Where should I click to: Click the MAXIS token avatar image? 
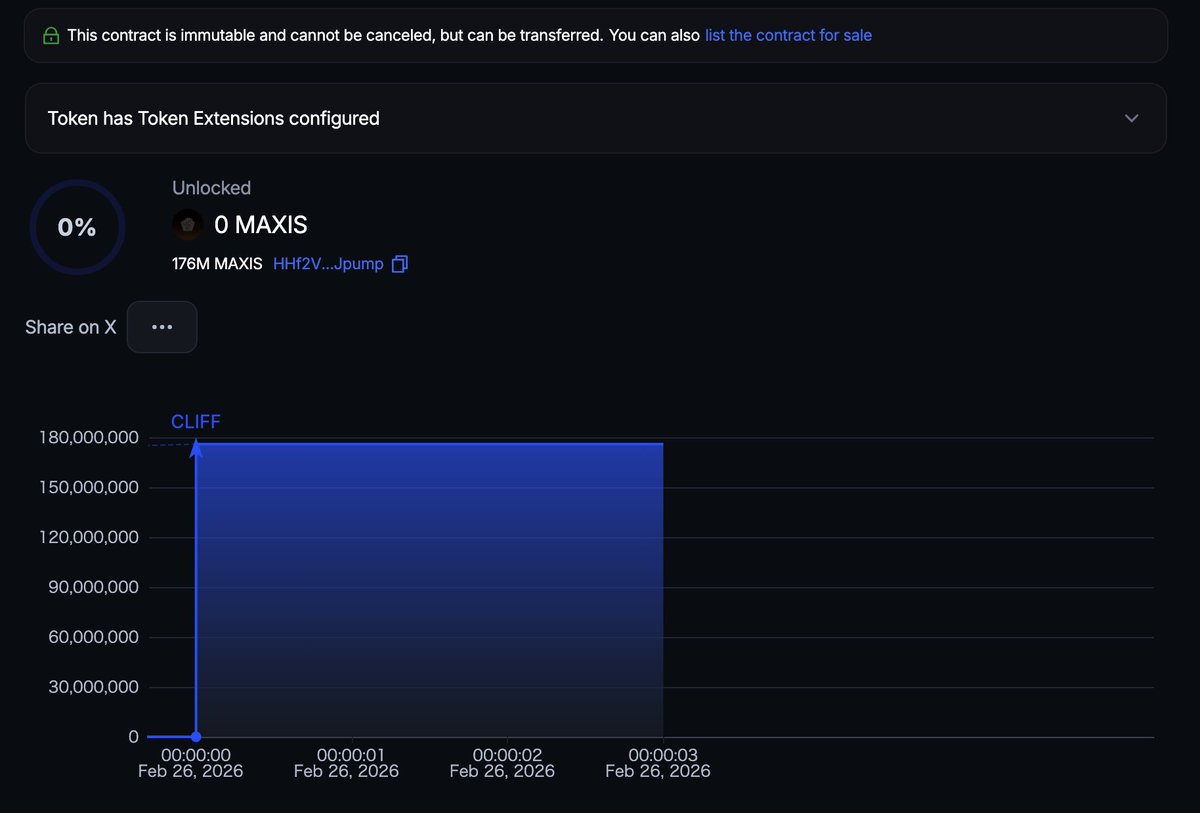(x=187, y=224)
